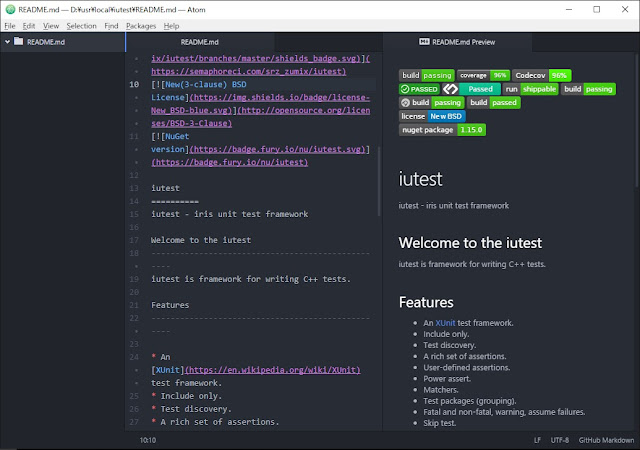Click the build passing badge with circular logo

pos(431,102)
